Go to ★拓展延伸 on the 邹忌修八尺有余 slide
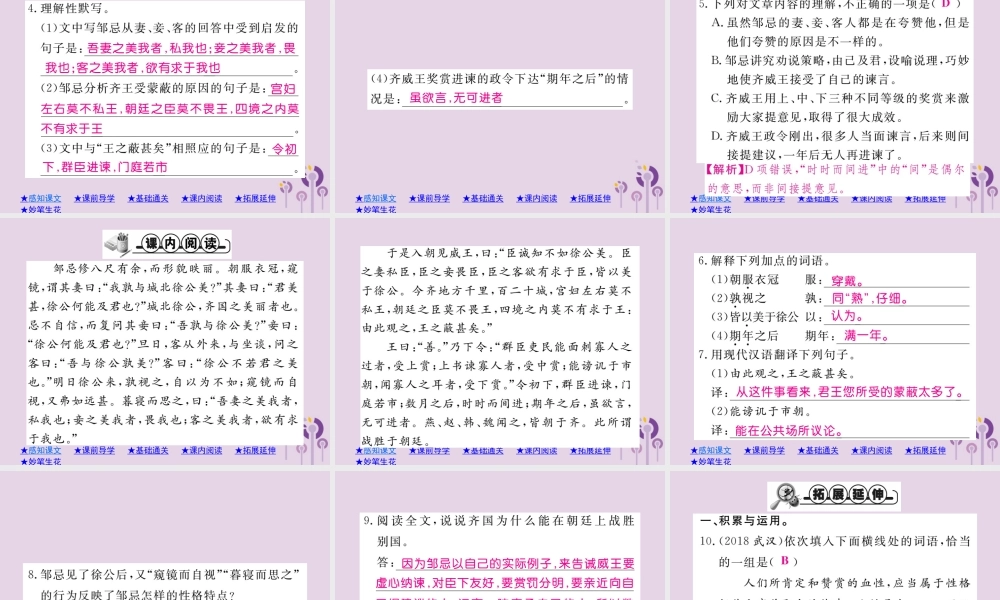 pyautogui.click(x=255, y=451)
